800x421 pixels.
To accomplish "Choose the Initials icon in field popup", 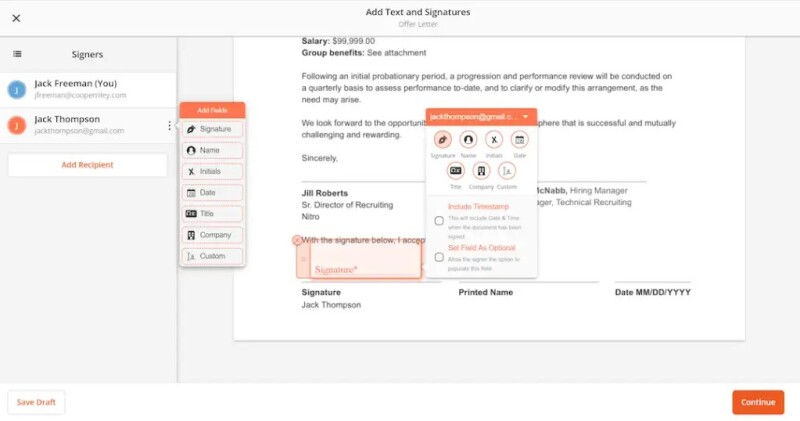I will click(x=494, y=139).
